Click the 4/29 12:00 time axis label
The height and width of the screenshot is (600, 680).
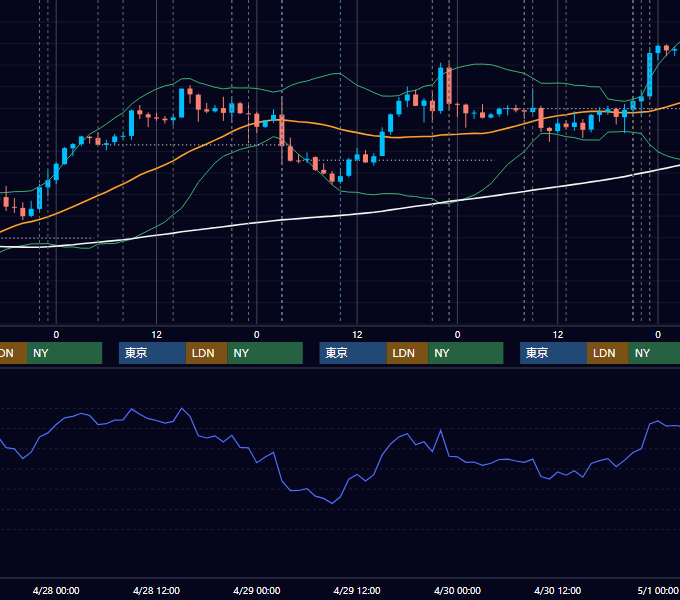tap(357, 590)
